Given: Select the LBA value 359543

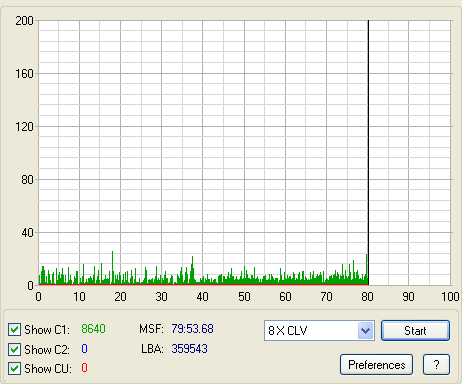Looking at the screenshot, I should [189, 349].
